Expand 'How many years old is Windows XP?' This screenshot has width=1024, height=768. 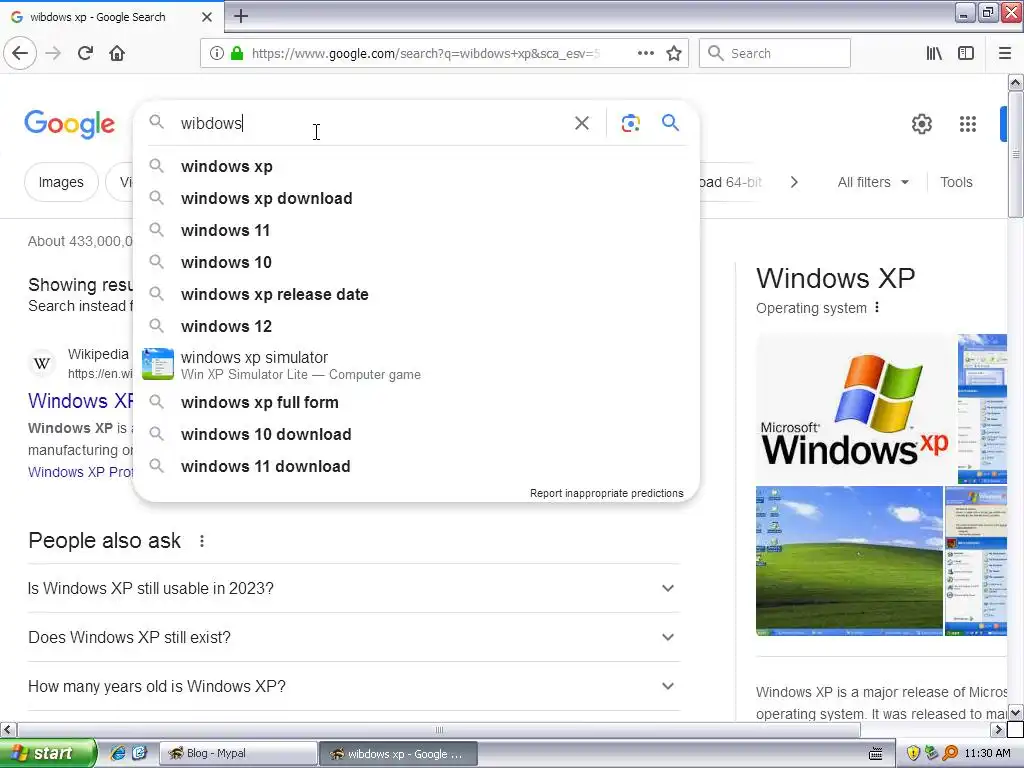click(353, 686)
